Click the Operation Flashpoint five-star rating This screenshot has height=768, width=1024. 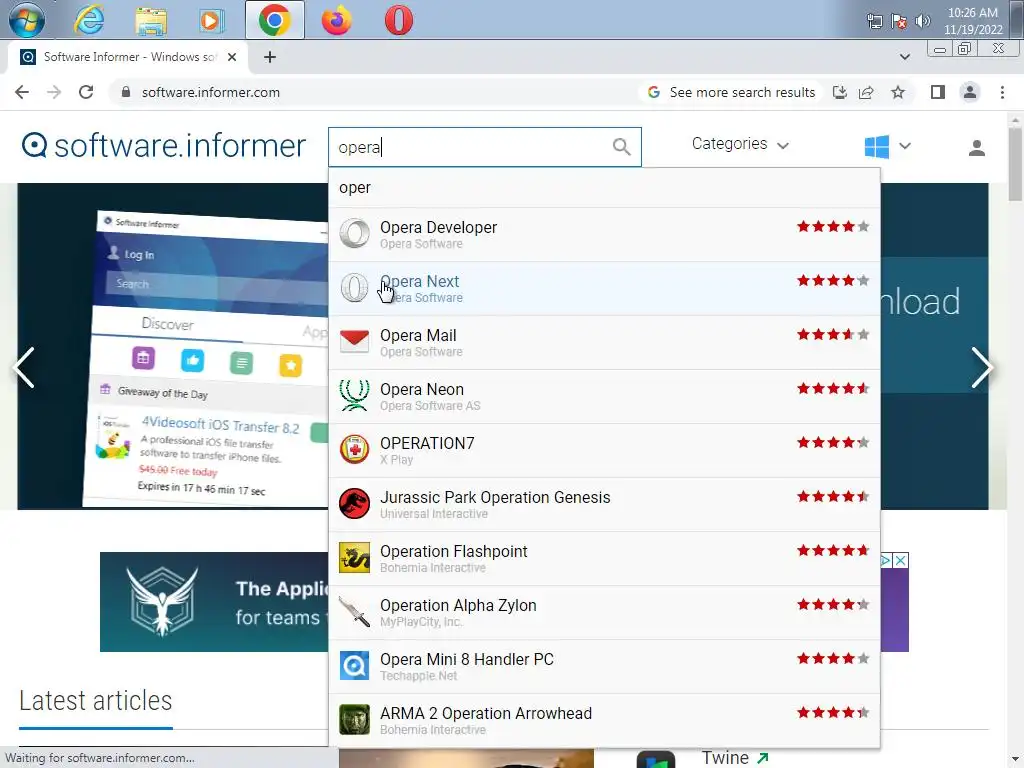pyautogui.click(x=833, y=551)
